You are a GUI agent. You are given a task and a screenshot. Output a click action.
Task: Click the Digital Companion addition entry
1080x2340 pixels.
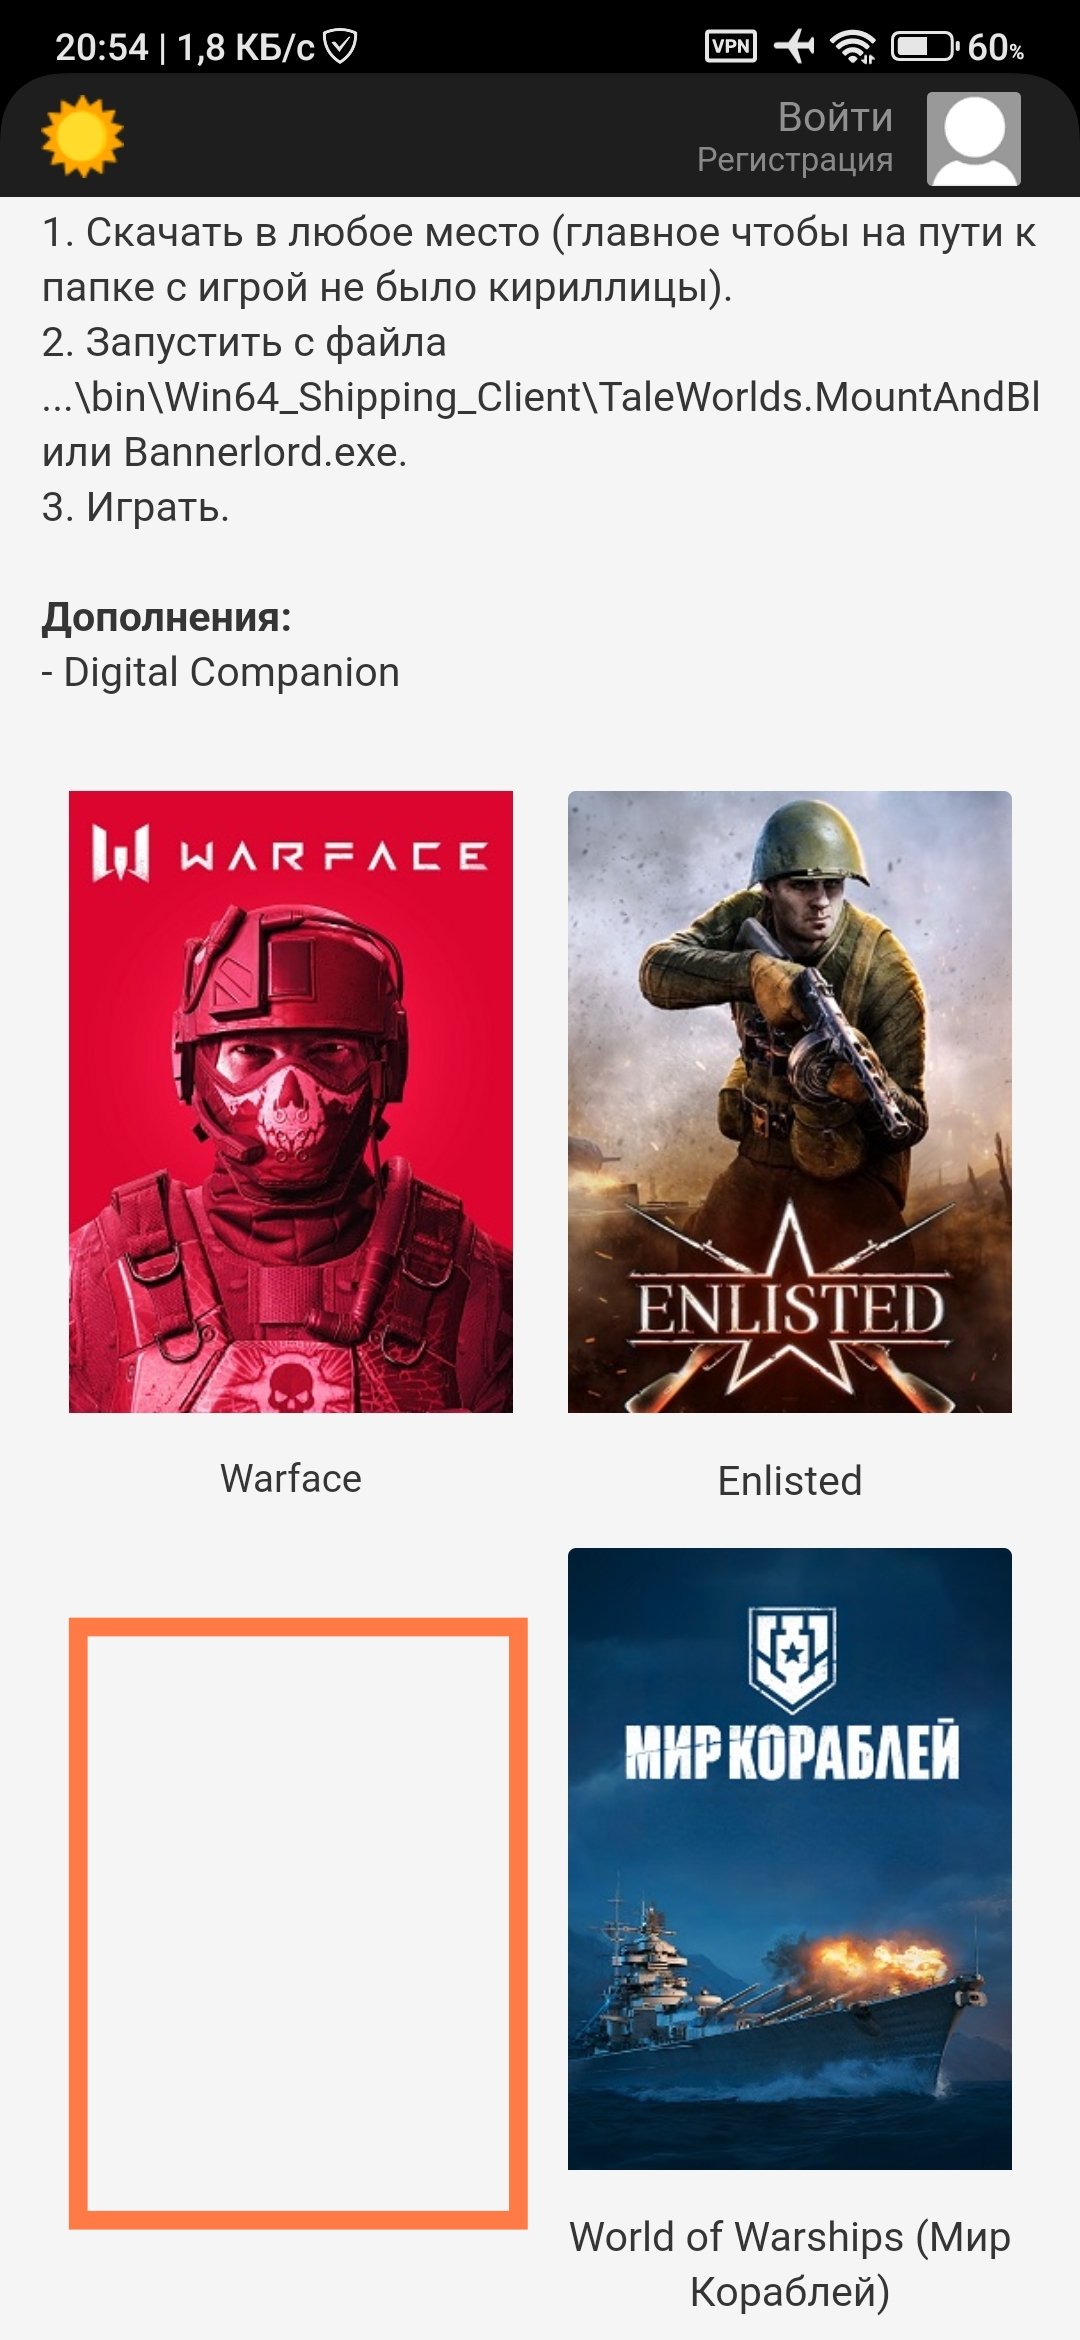point(221,673)
